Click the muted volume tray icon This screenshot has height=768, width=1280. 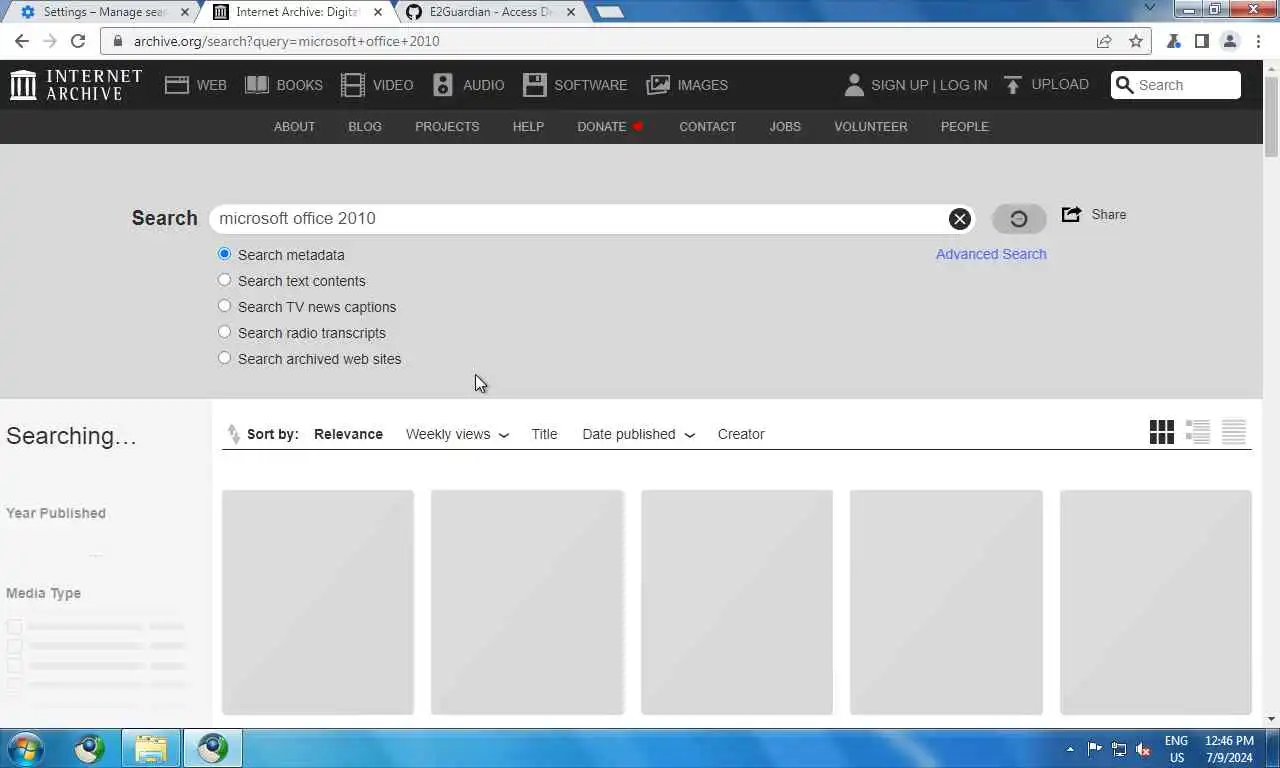click(1144, 749)
